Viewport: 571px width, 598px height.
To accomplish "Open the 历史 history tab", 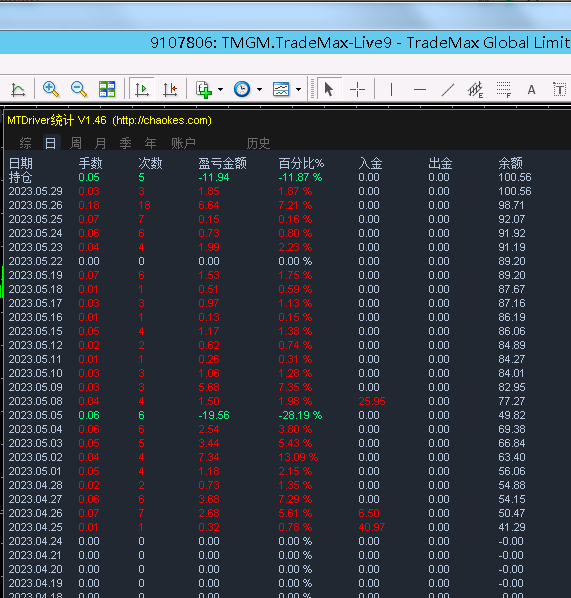I will (258, 143).
